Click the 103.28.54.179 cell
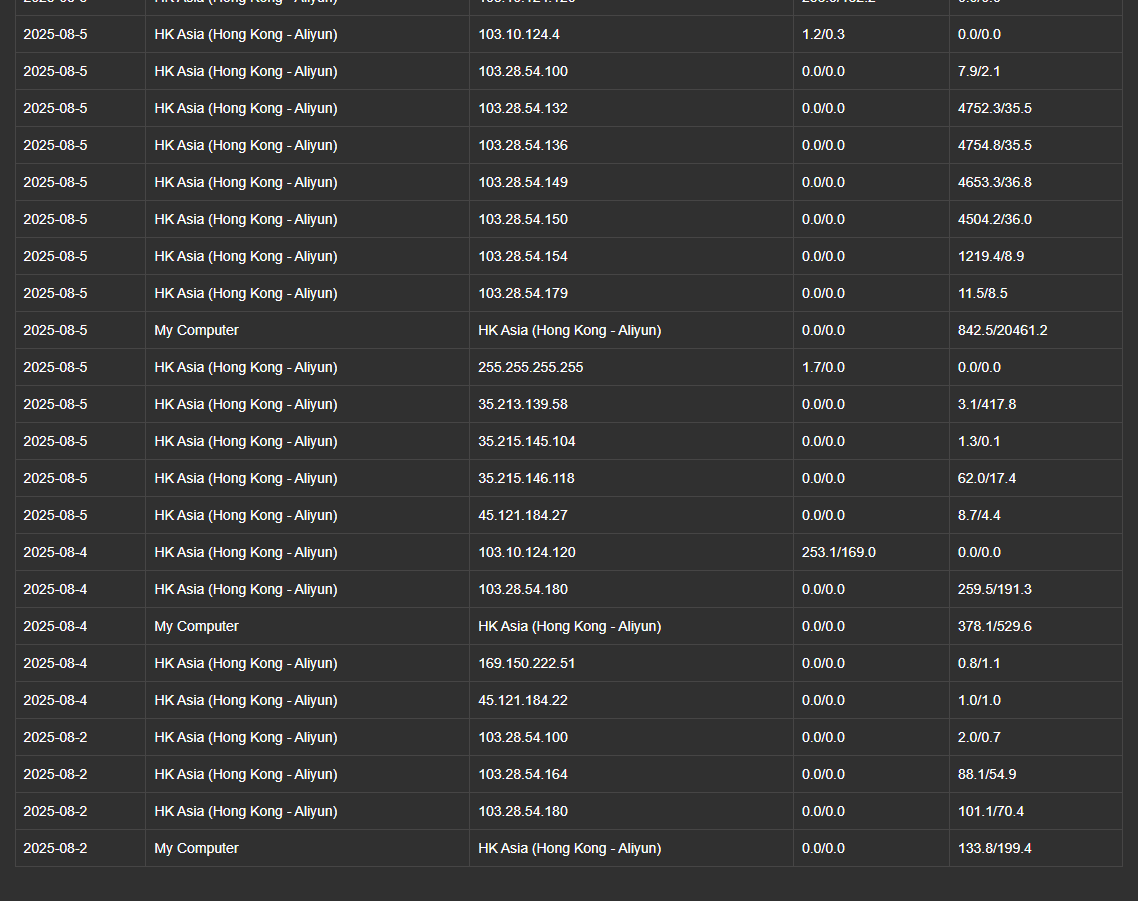 coord(523,293)
